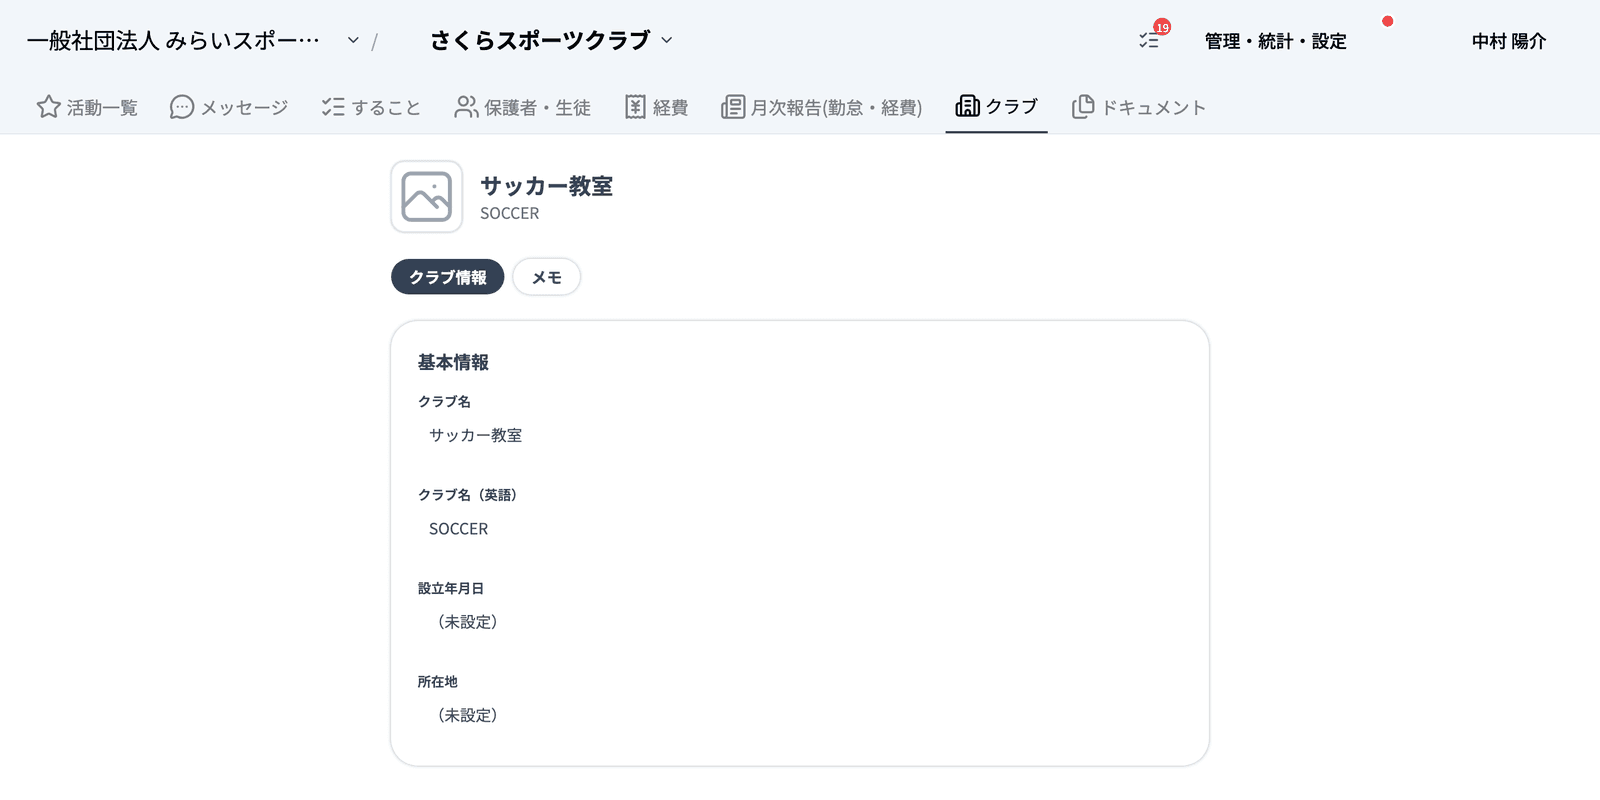Open the さくらスポーツクラブ switcher dropdown

[552, 40]
